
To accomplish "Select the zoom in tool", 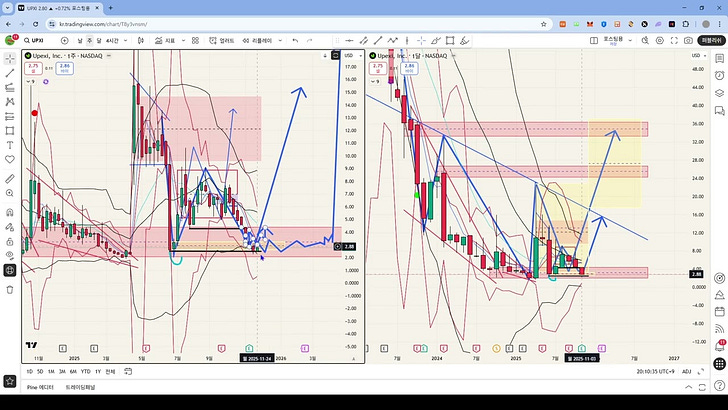I will [x=10, y=193].
